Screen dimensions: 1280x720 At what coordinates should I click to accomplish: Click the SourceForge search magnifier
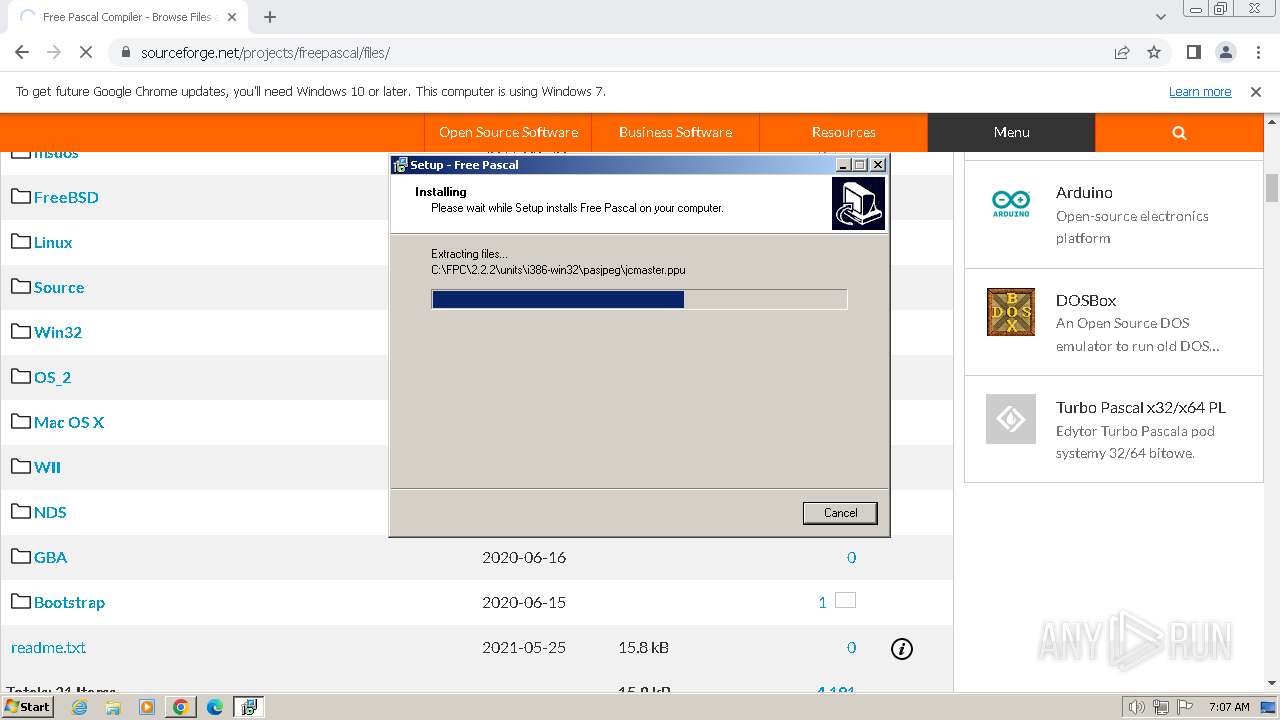point(1179,132)
